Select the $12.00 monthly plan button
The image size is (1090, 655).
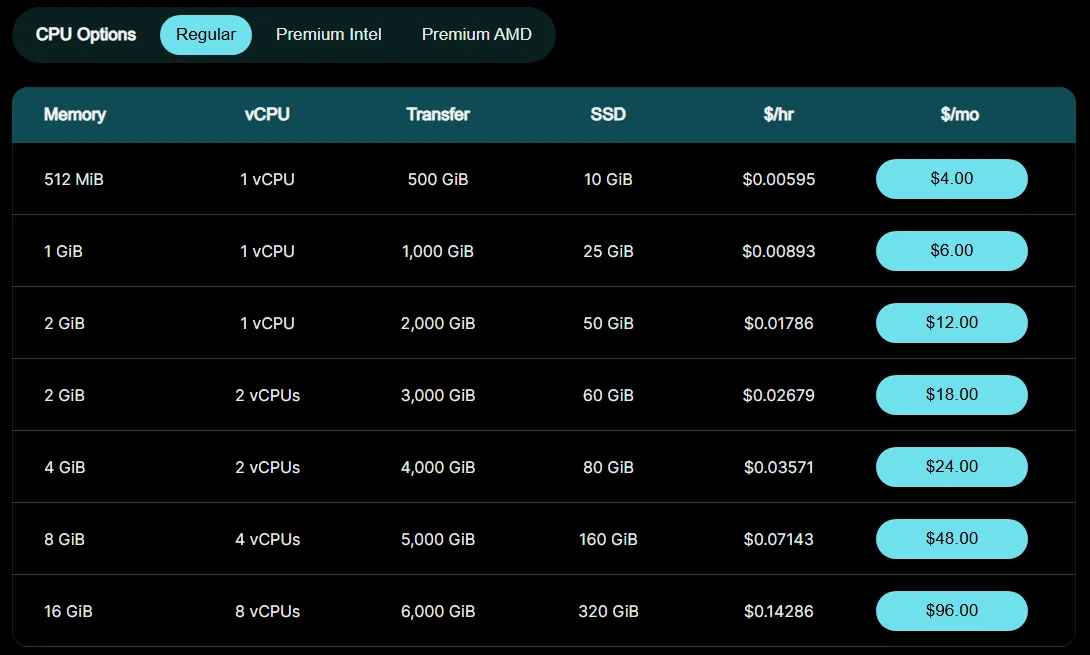952,323
